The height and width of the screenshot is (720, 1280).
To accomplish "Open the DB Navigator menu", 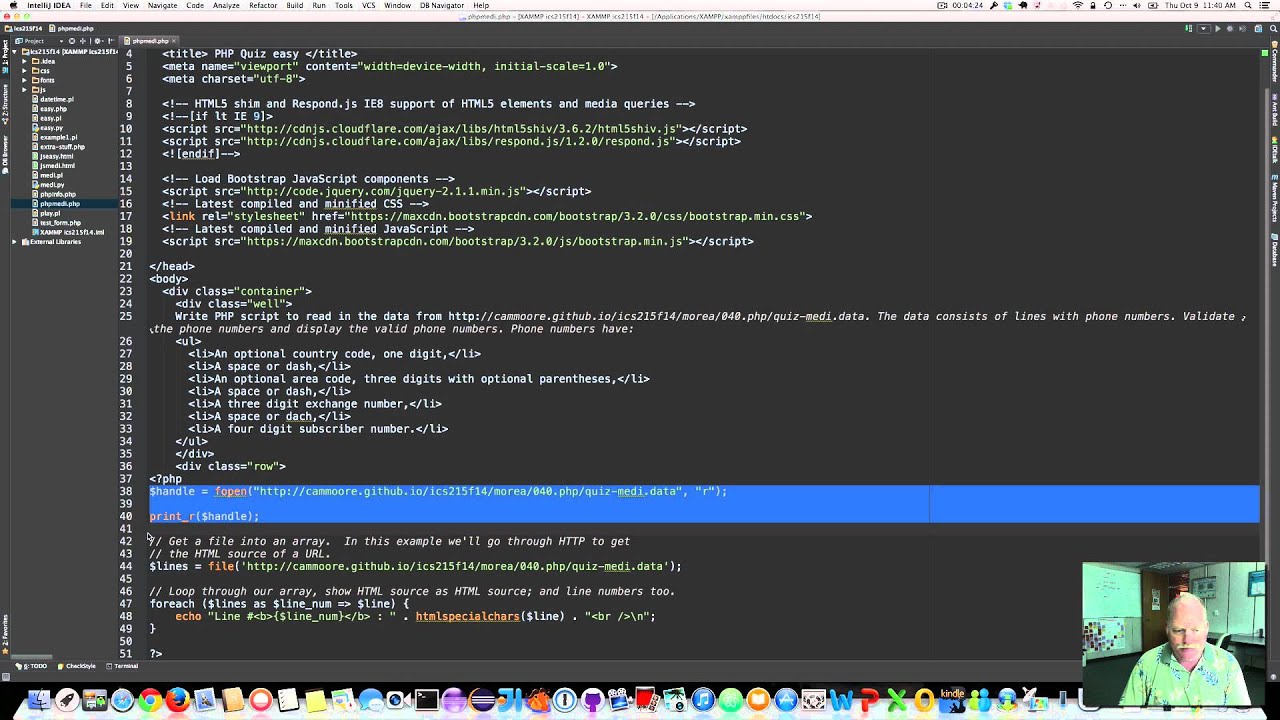I will point(442,5).
